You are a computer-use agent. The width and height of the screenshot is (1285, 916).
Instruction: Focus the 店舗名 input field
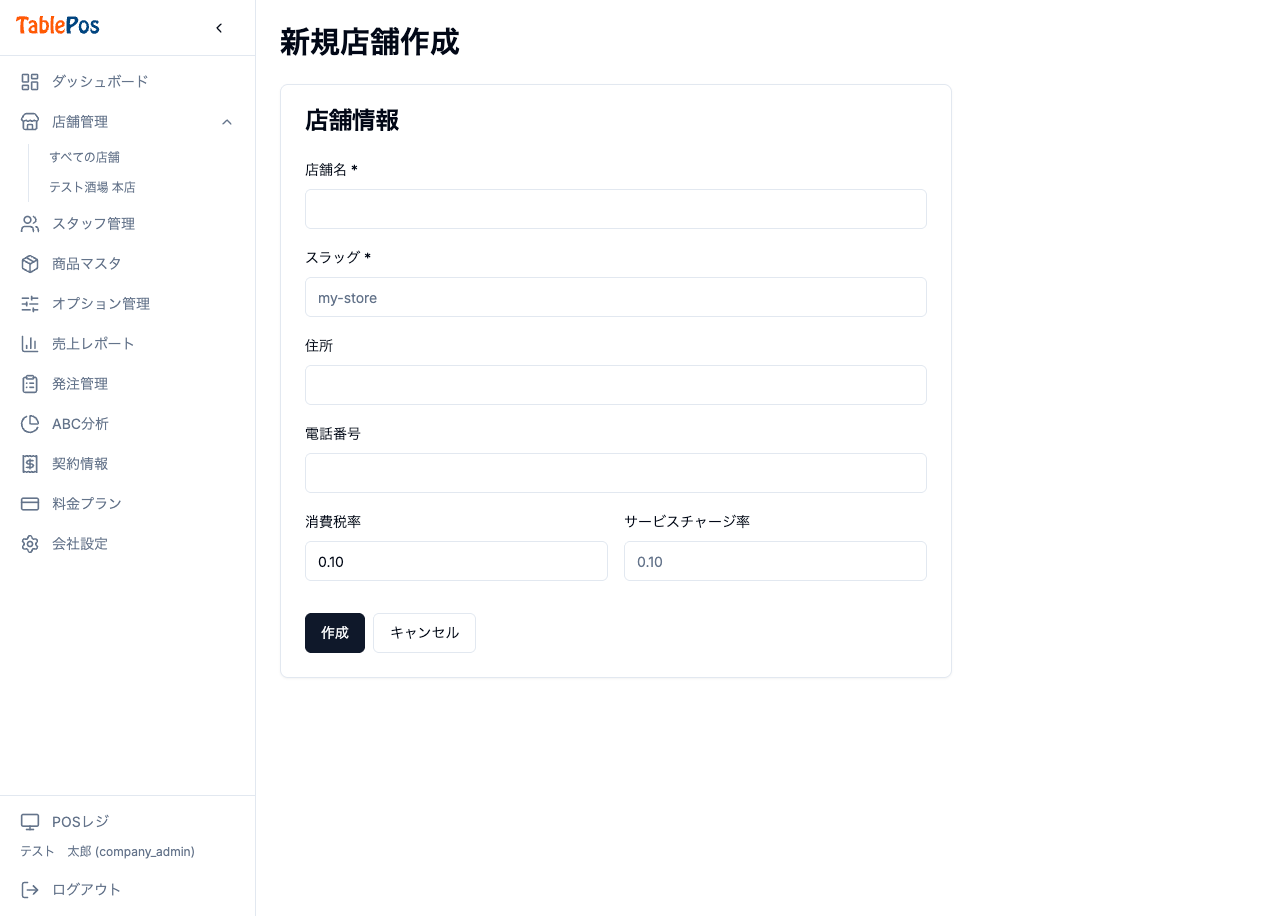tap(616, 209)
